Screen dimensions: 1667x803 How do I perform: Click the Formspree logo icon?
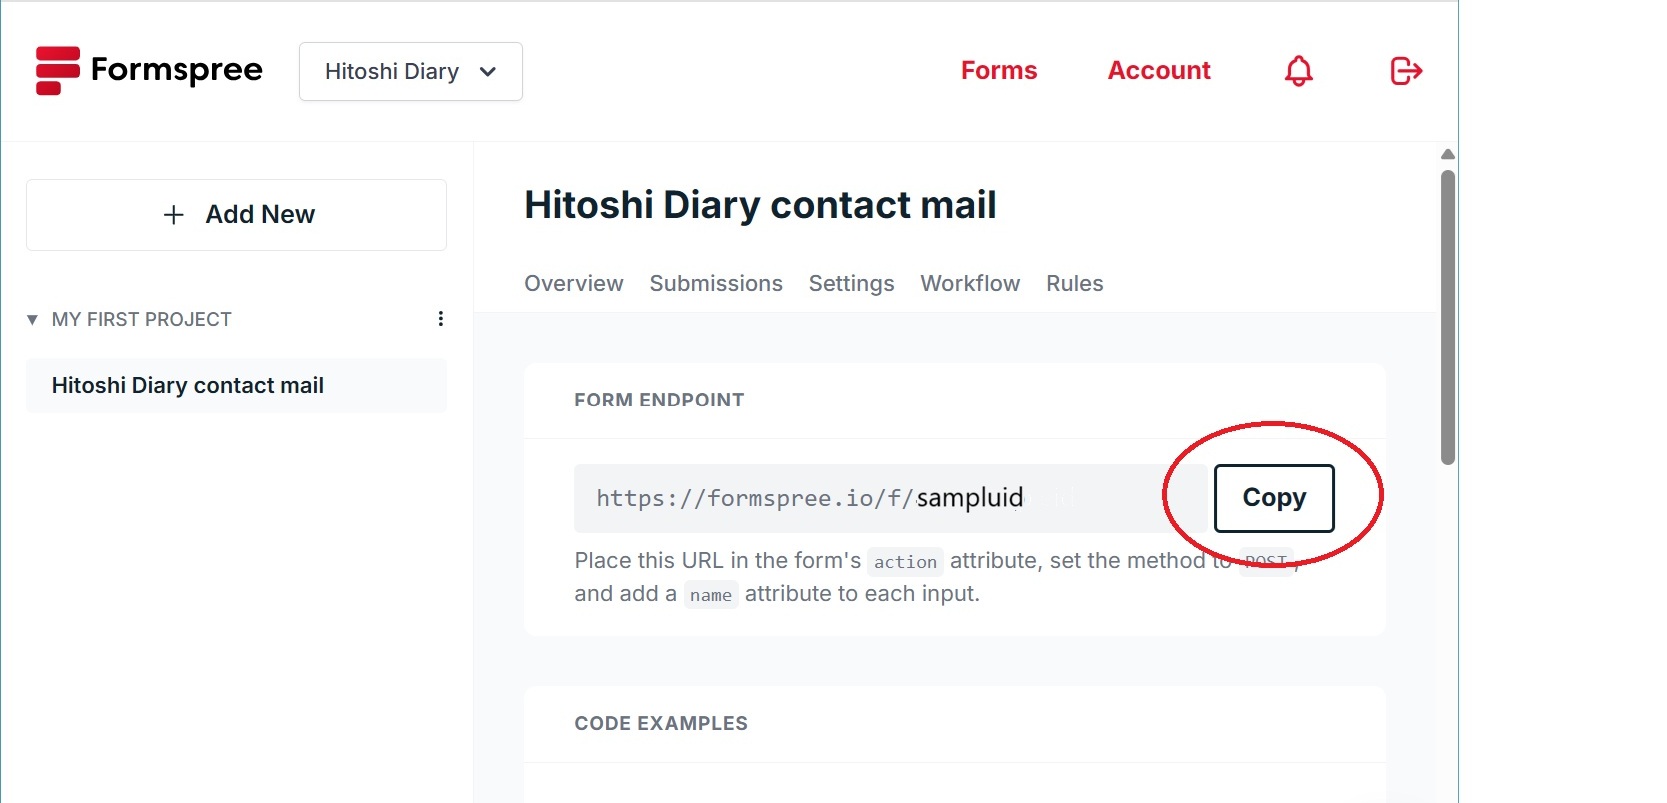click(x=57, y=71)
